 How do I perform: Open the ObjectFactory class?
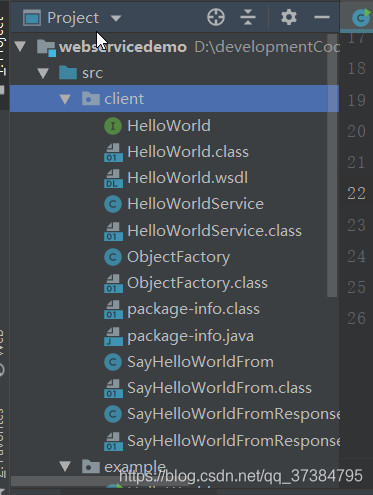click(179, 257)
